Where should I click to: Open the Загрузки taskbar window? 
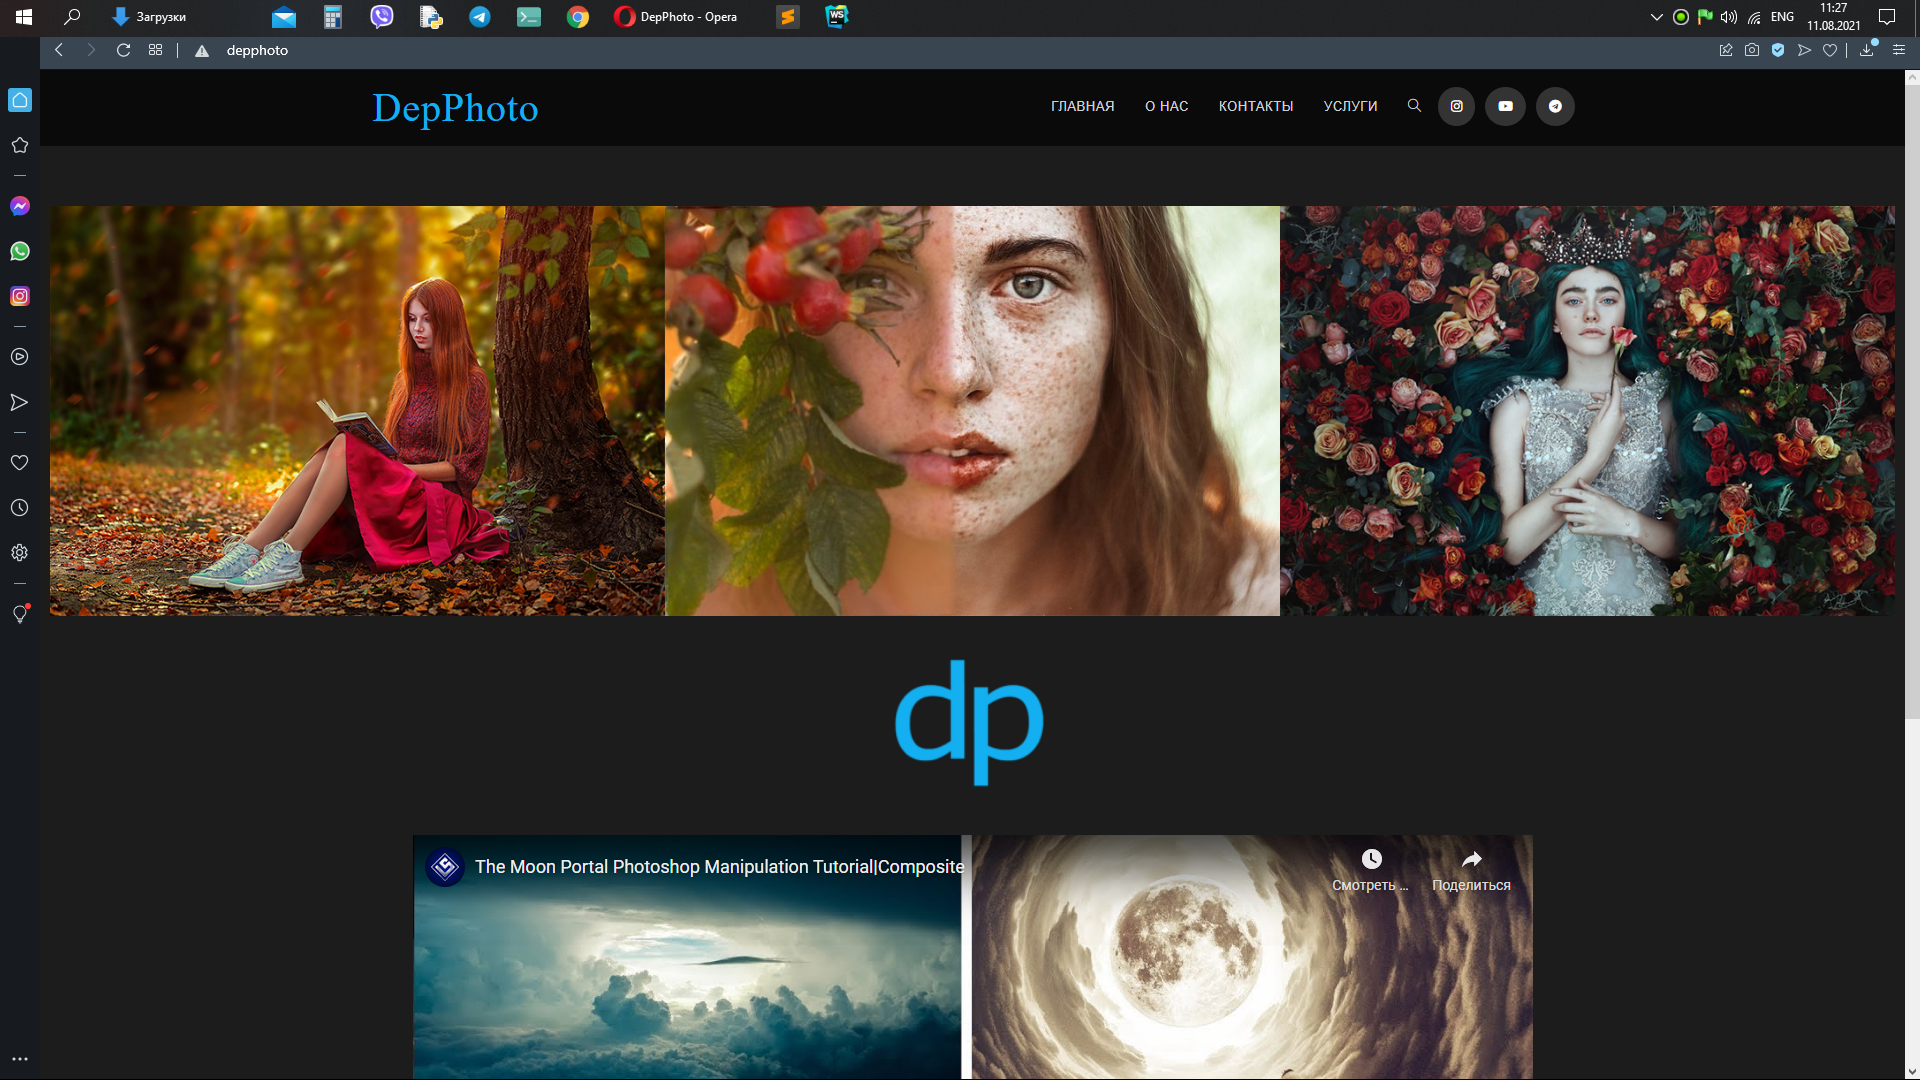pyautogui.click(x=149, y=17)
